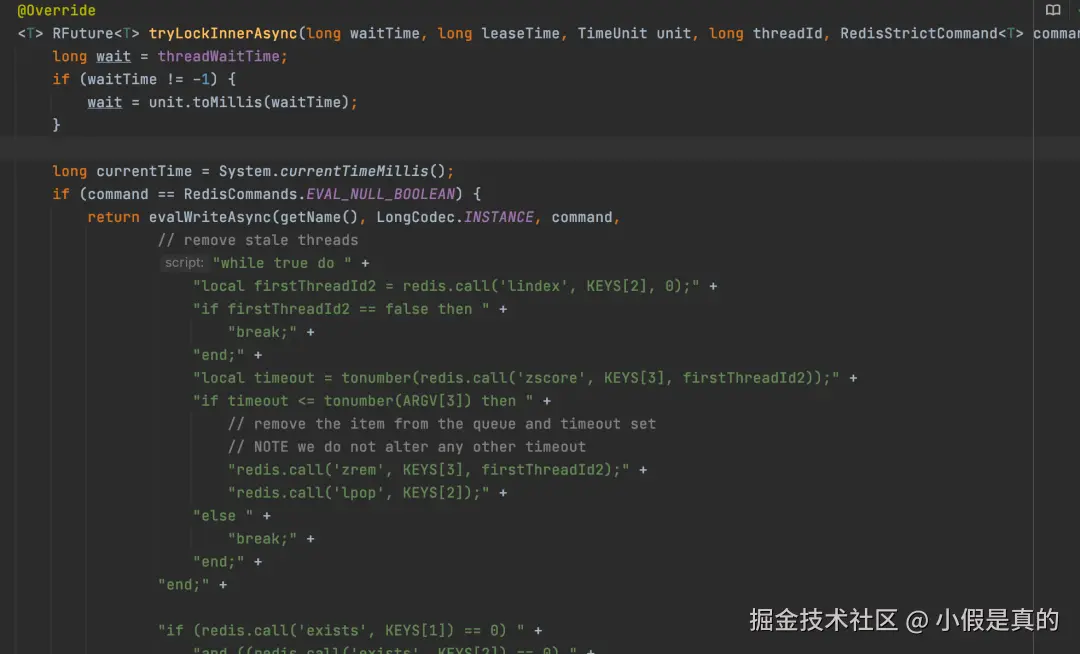Click the 'exists', KEYS[1]) == 0 line
The width and height of the screenshot is (1080, 654).
341,631
